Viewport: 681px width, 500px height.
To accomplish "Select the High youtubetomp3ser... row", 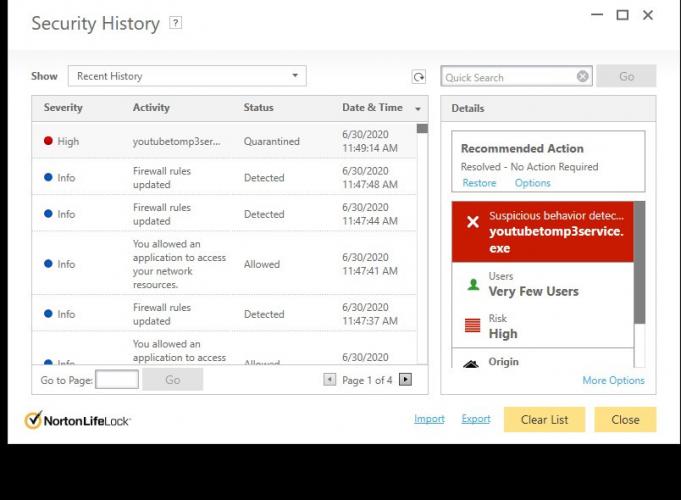I will [x=224, y=141].
